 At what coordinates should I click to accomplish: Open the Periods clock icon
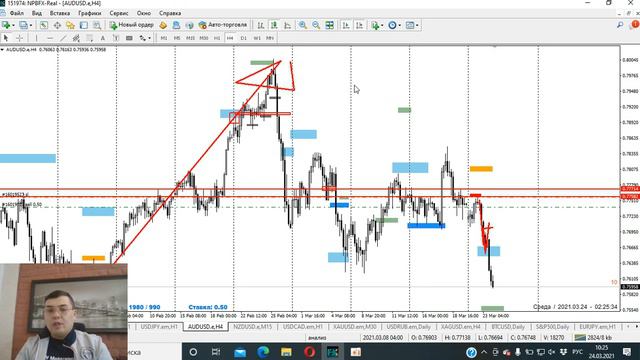point(392,25)
